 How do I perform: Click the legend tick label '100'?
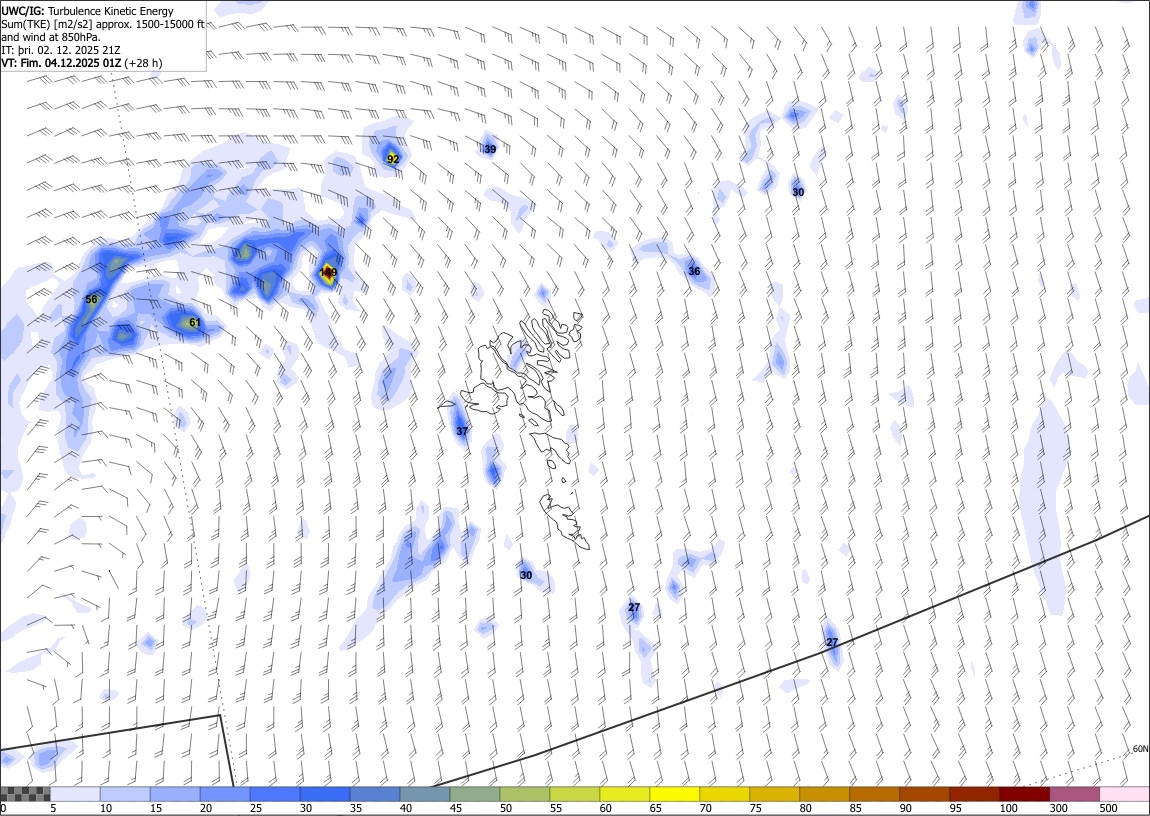pos(1008,808)
